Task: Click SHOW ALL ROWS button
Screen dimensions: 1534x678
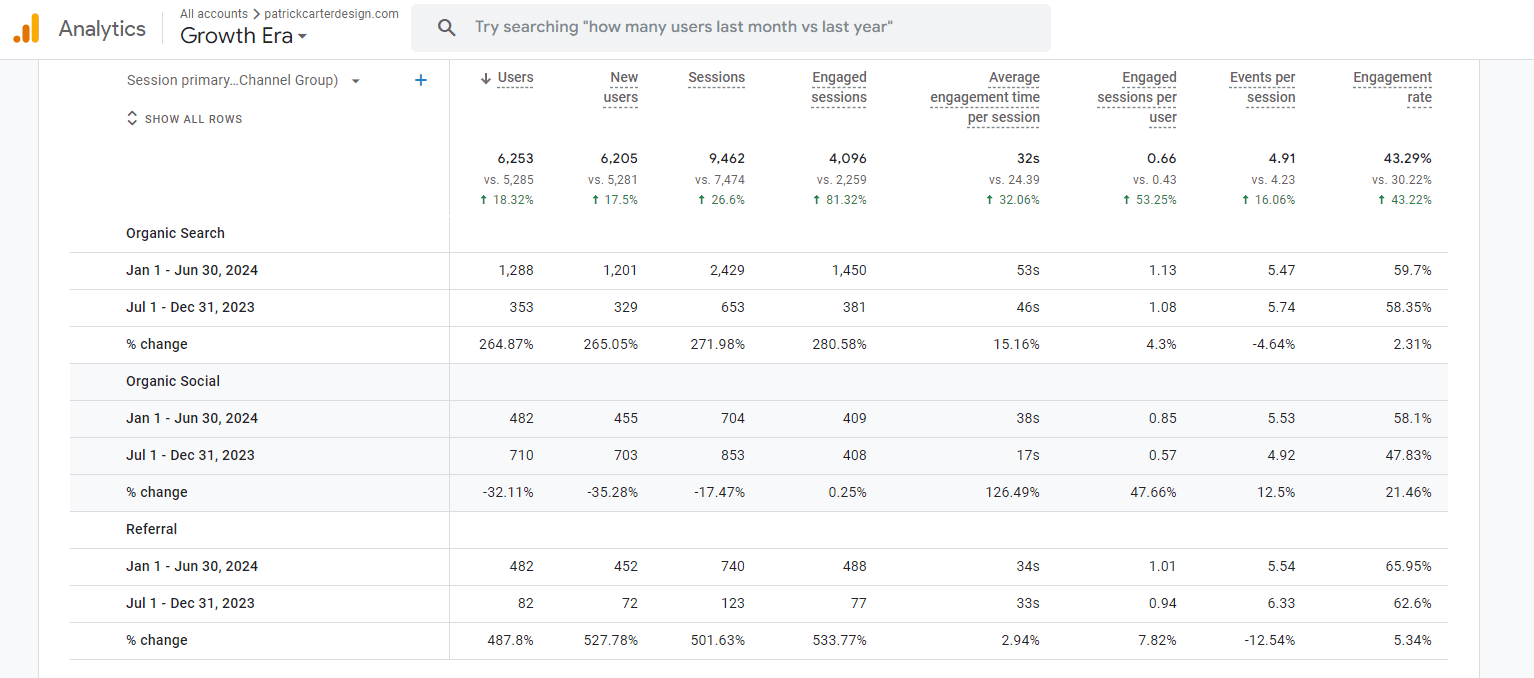Action: [193, 119]
